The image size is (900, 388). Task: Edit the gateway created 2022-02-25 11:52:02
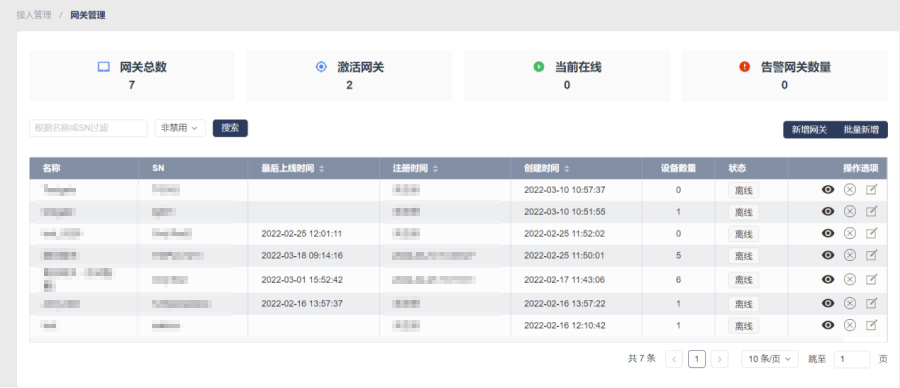click(x=871, y=233)
